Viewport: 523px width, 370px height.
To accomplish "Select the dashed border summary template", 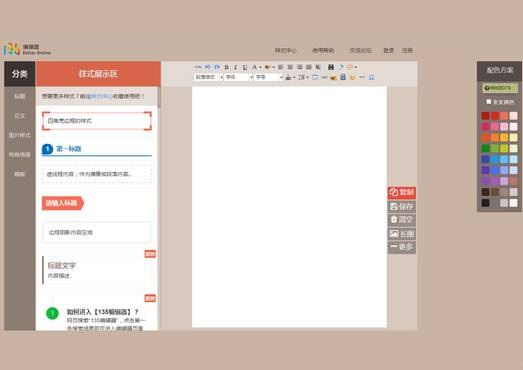I will point(97,174).
